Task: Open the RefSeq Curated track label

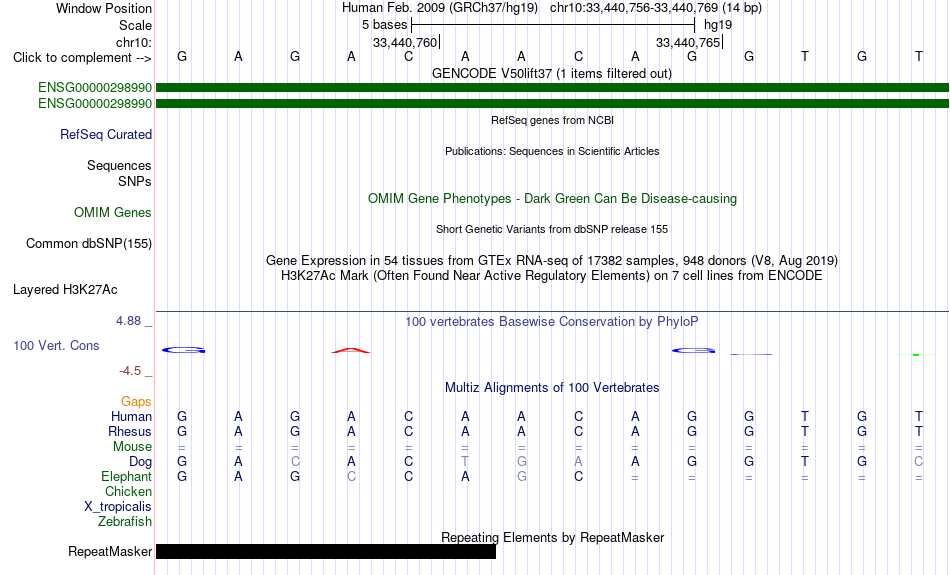Action: click(x=106, y=135)
